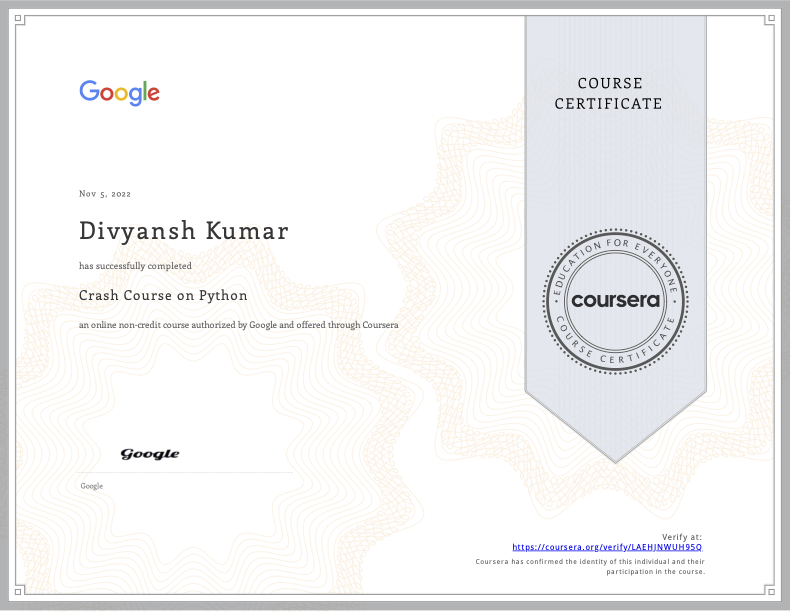Click the top-right corner ornament

click(770, 19)
